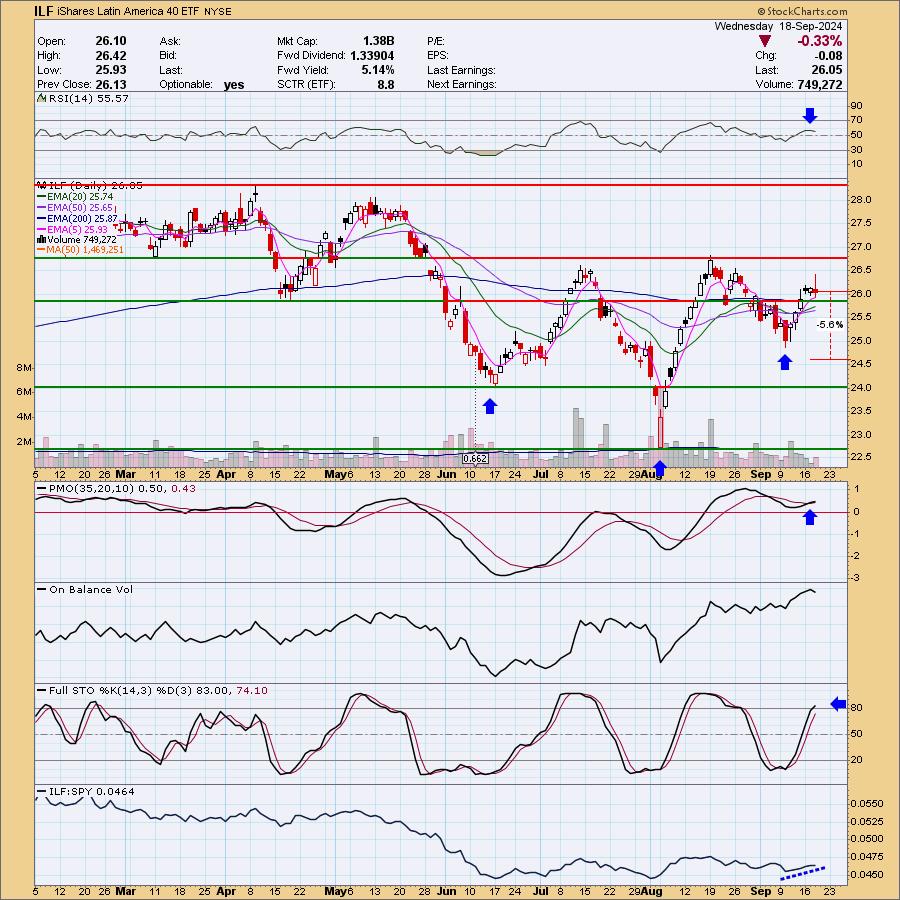
Task: Select the SCTR (ETF) value 8.8
Action: [386, 84]
